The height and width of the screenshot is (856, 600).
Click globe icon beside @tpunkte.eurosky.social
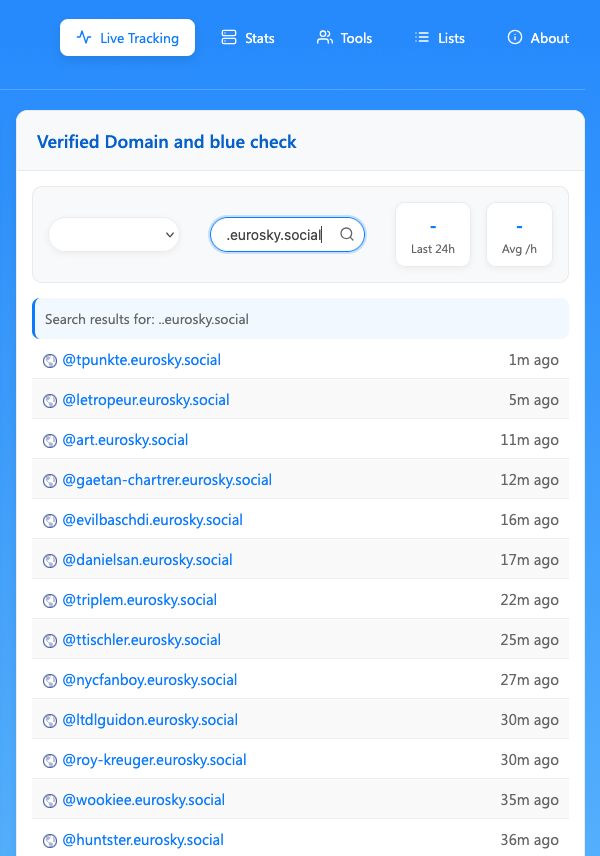pyautogui.click(x=50, y=361)
